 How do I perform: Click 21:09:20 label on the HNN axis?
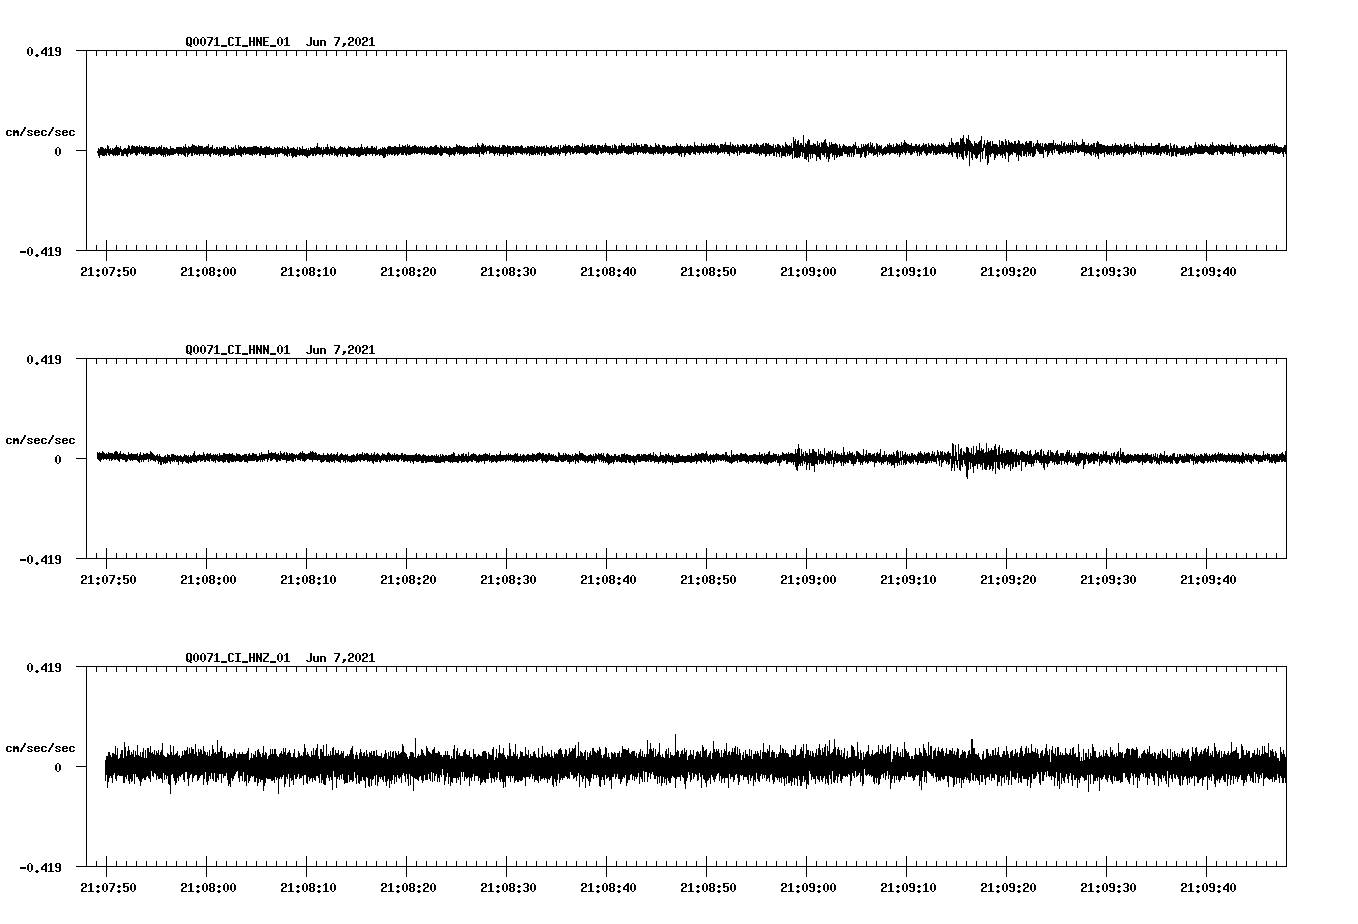(x=1008, y=580)
